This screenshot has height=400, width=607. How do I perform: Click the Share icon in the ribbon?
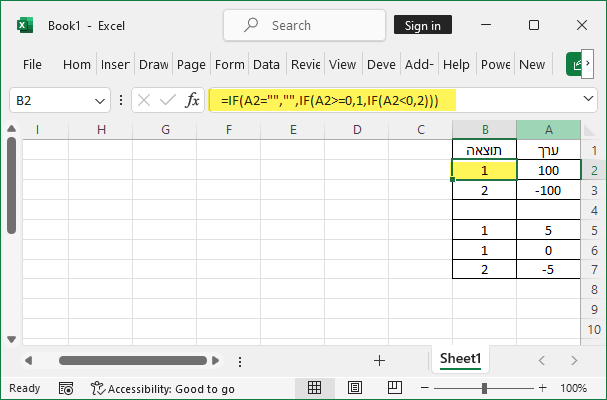[577, 64]
